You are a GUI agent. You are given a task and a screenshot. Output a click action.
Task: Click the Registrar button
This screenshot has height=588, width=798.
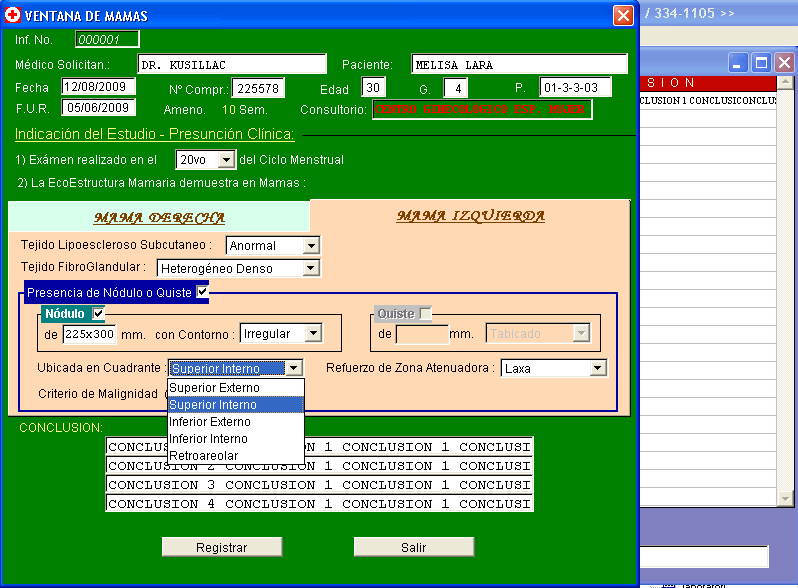tap(222, 548)
